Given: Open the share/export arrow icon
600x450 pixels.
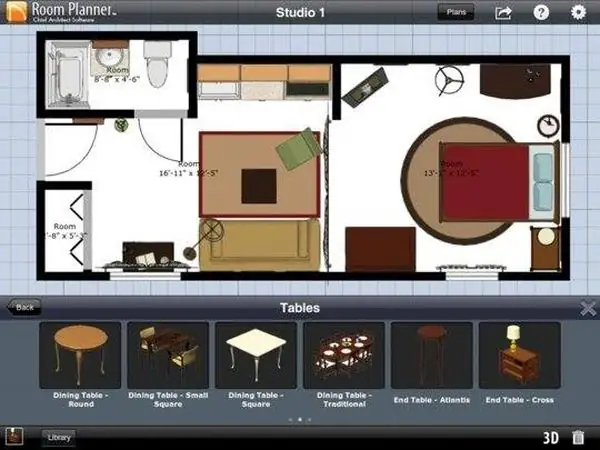Looking at the screenshot, I should point(503,13).
